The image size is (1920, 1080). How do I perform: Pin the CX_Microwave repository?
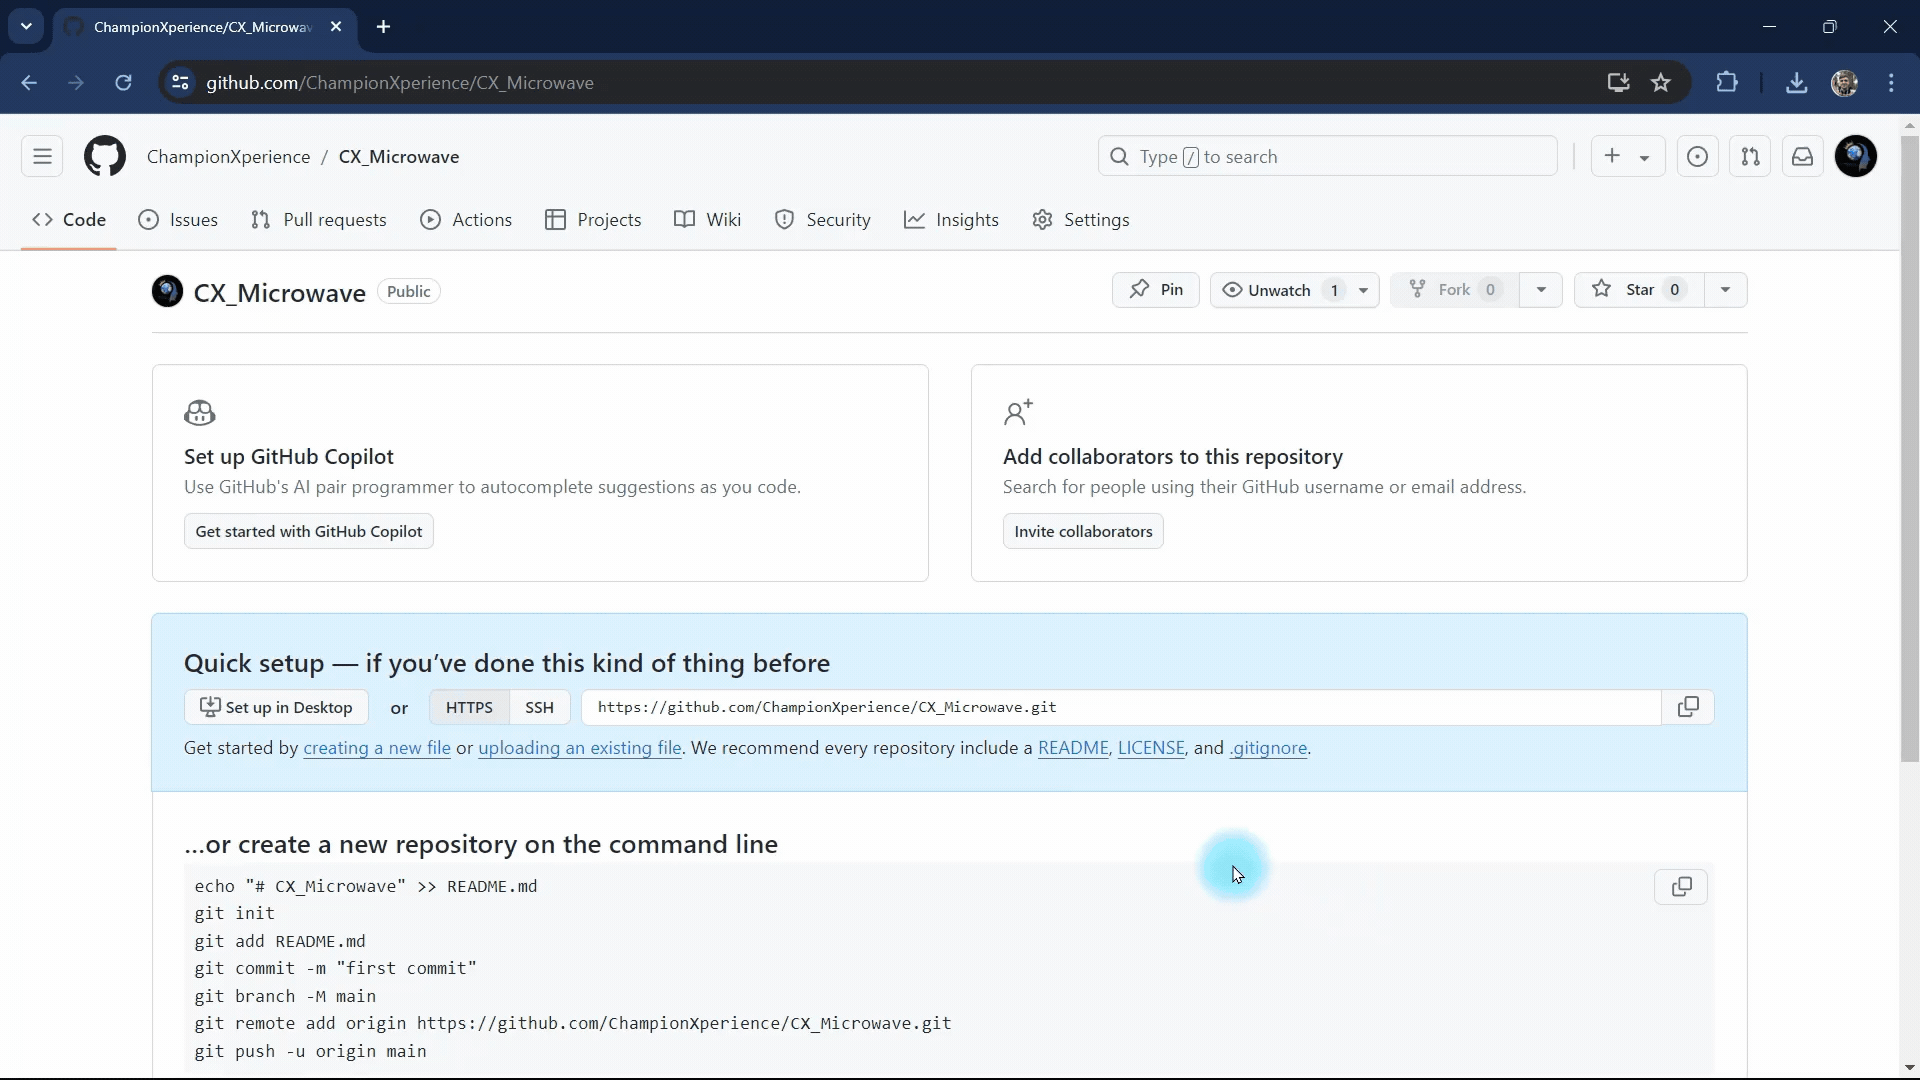click(x=1156, y=290)
